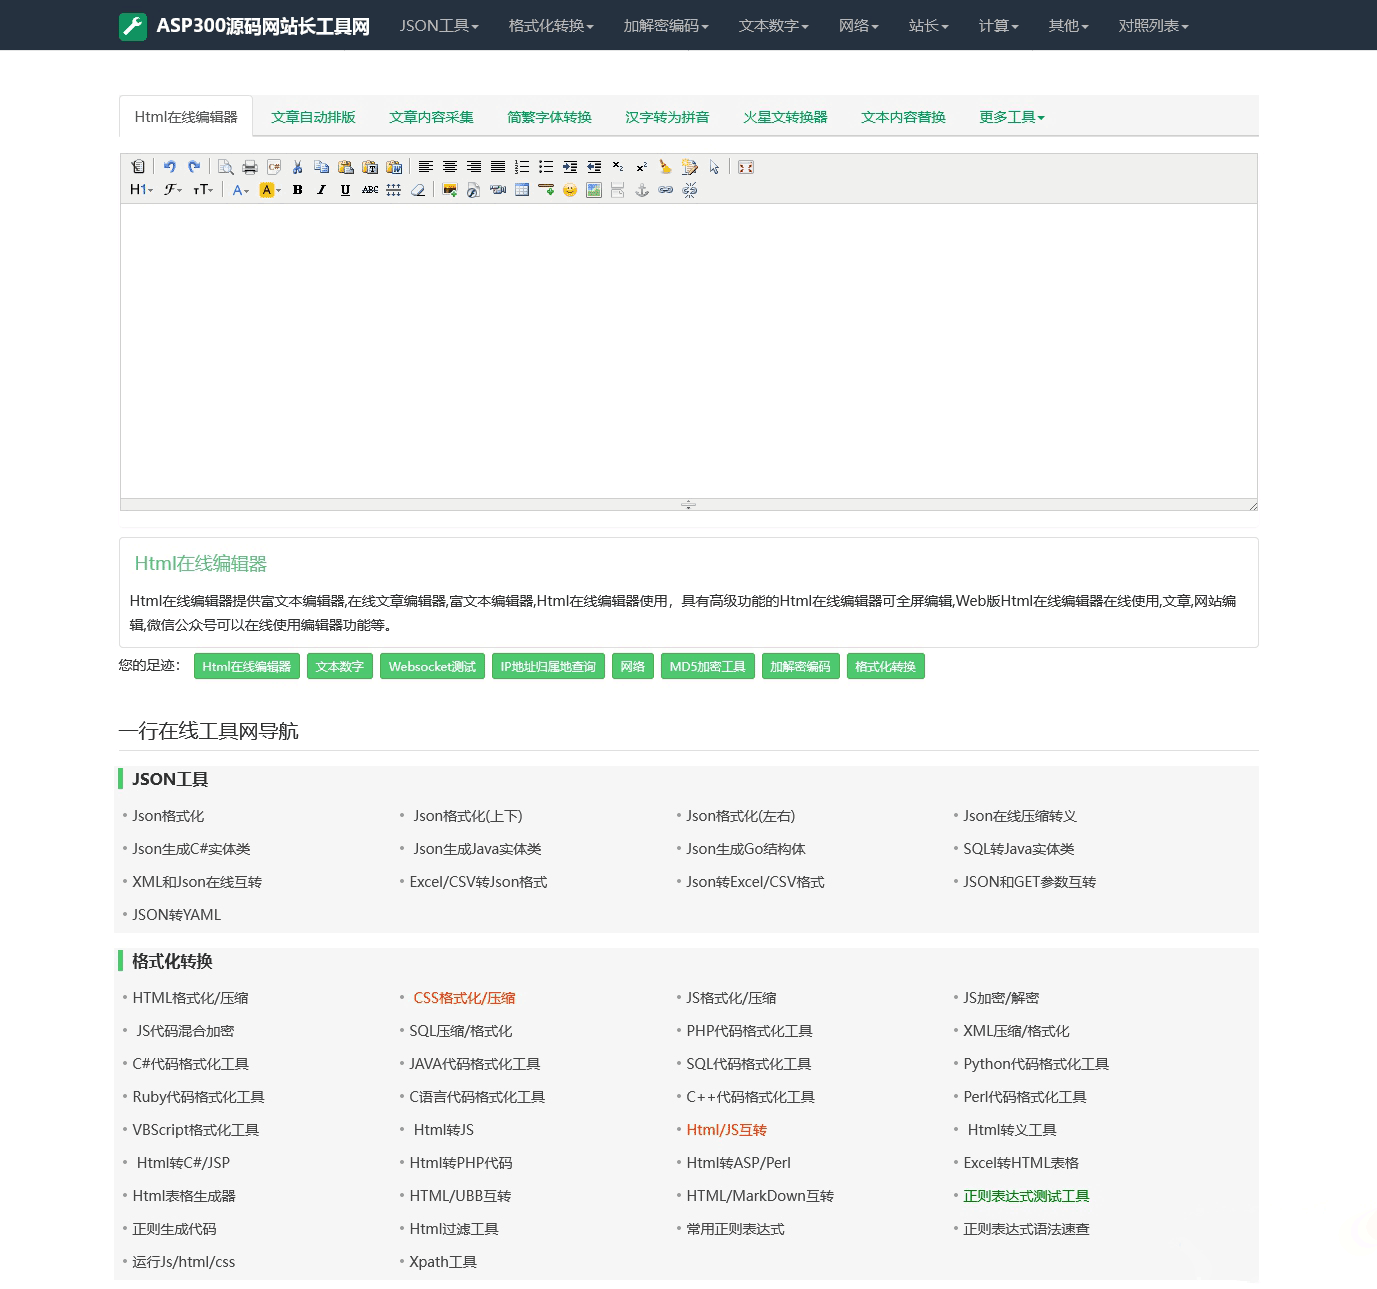Click the insert hyperlink chain icon
1377x1289 pixels.
[x=666, y=190]
